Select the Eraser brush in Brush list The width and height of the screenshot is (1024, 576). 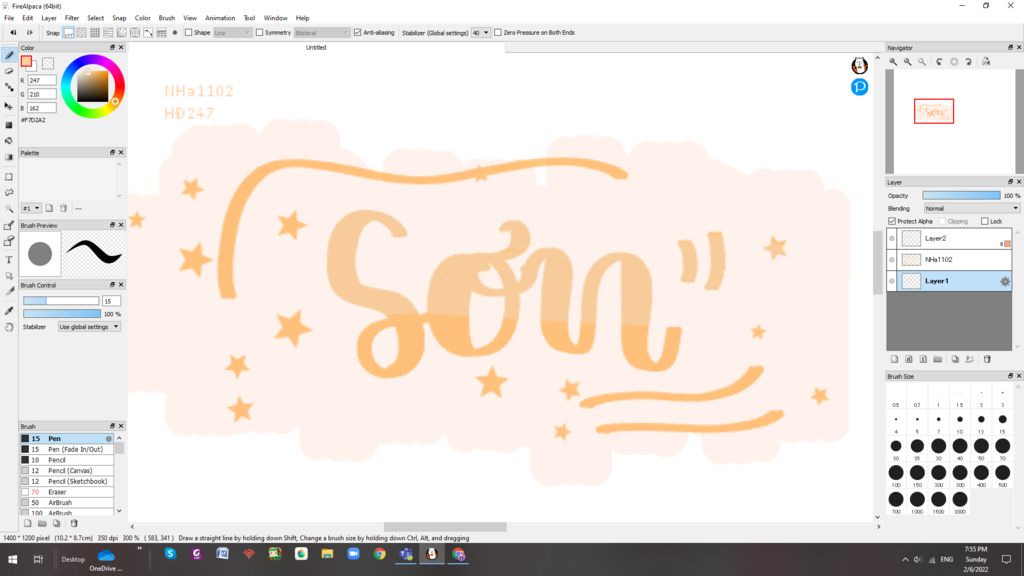coord(67,492)
